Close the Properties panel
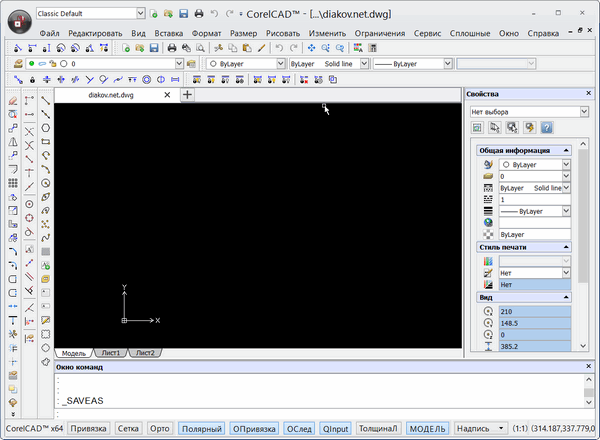The image size is (600, 440). point(589,95)
